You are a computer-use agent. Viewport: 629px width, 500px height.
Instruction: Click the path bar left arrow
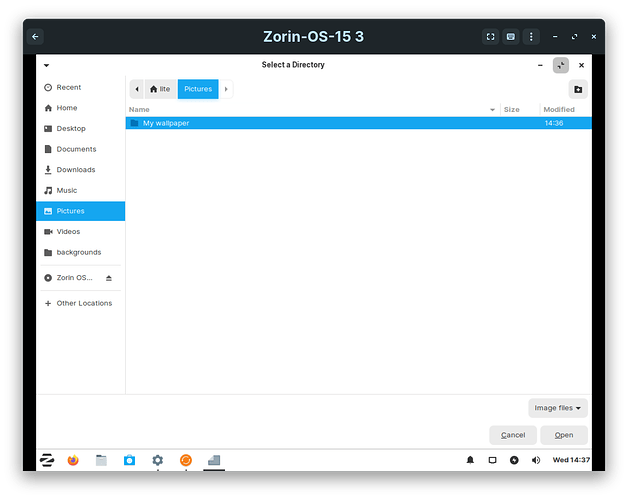coord(137,89)
